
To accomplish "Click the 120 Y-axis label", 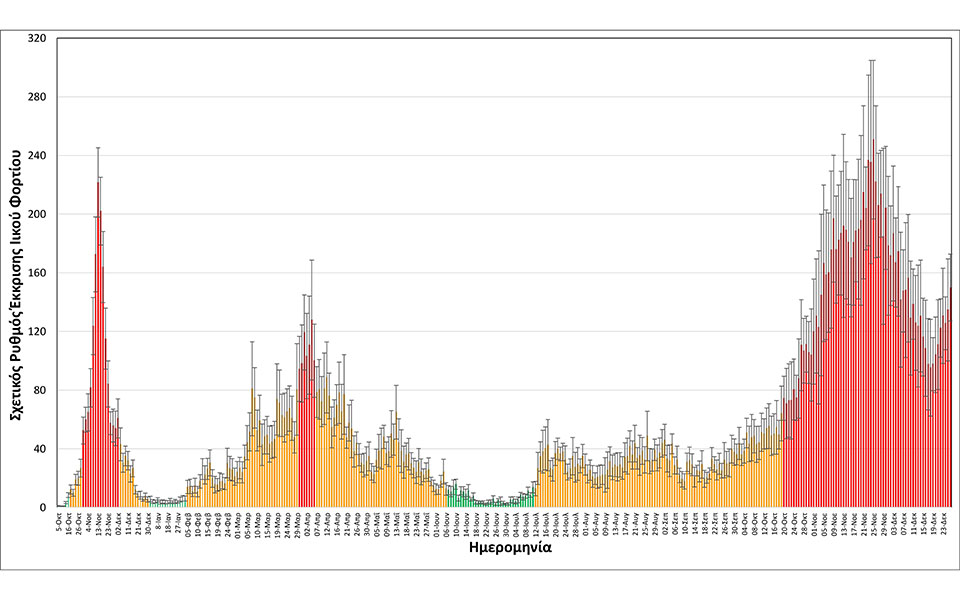I will 39,332.
